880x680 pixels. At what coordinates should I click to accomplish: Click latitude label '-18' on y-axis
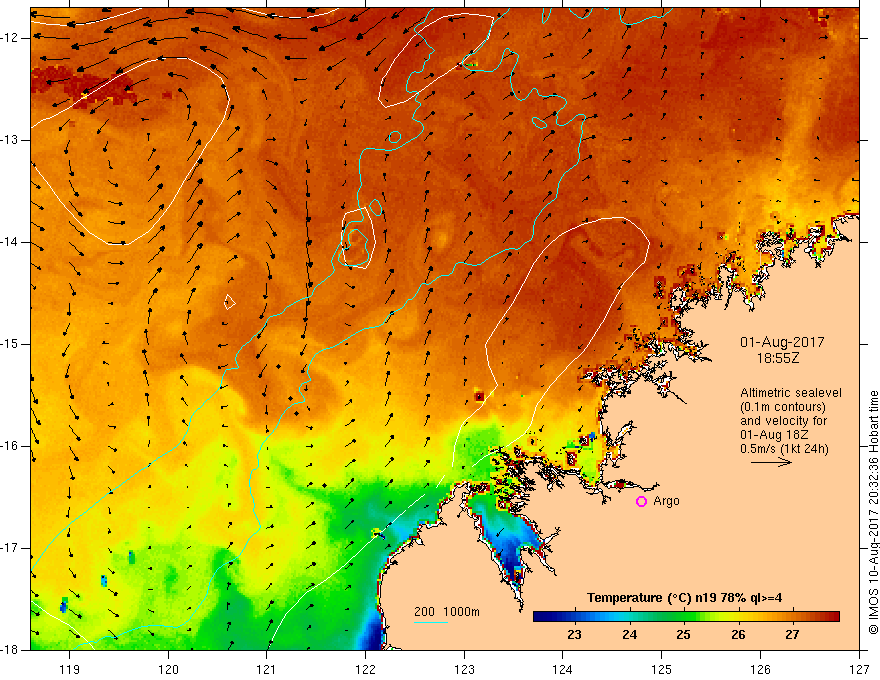[x=10, y=650]
